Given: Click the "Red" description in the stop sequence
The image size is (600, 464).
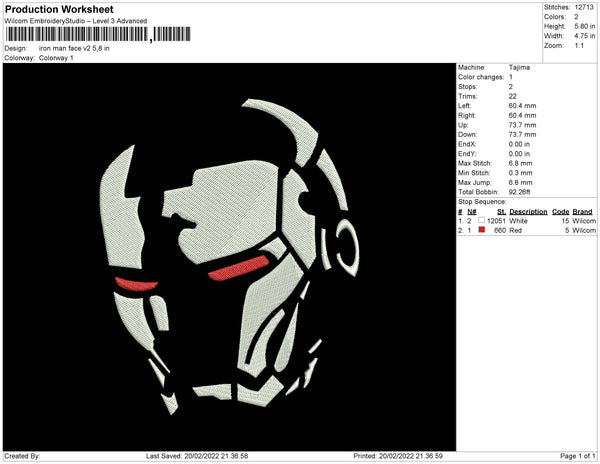Looking at the screenshot, I should click(x=515, y=231).
